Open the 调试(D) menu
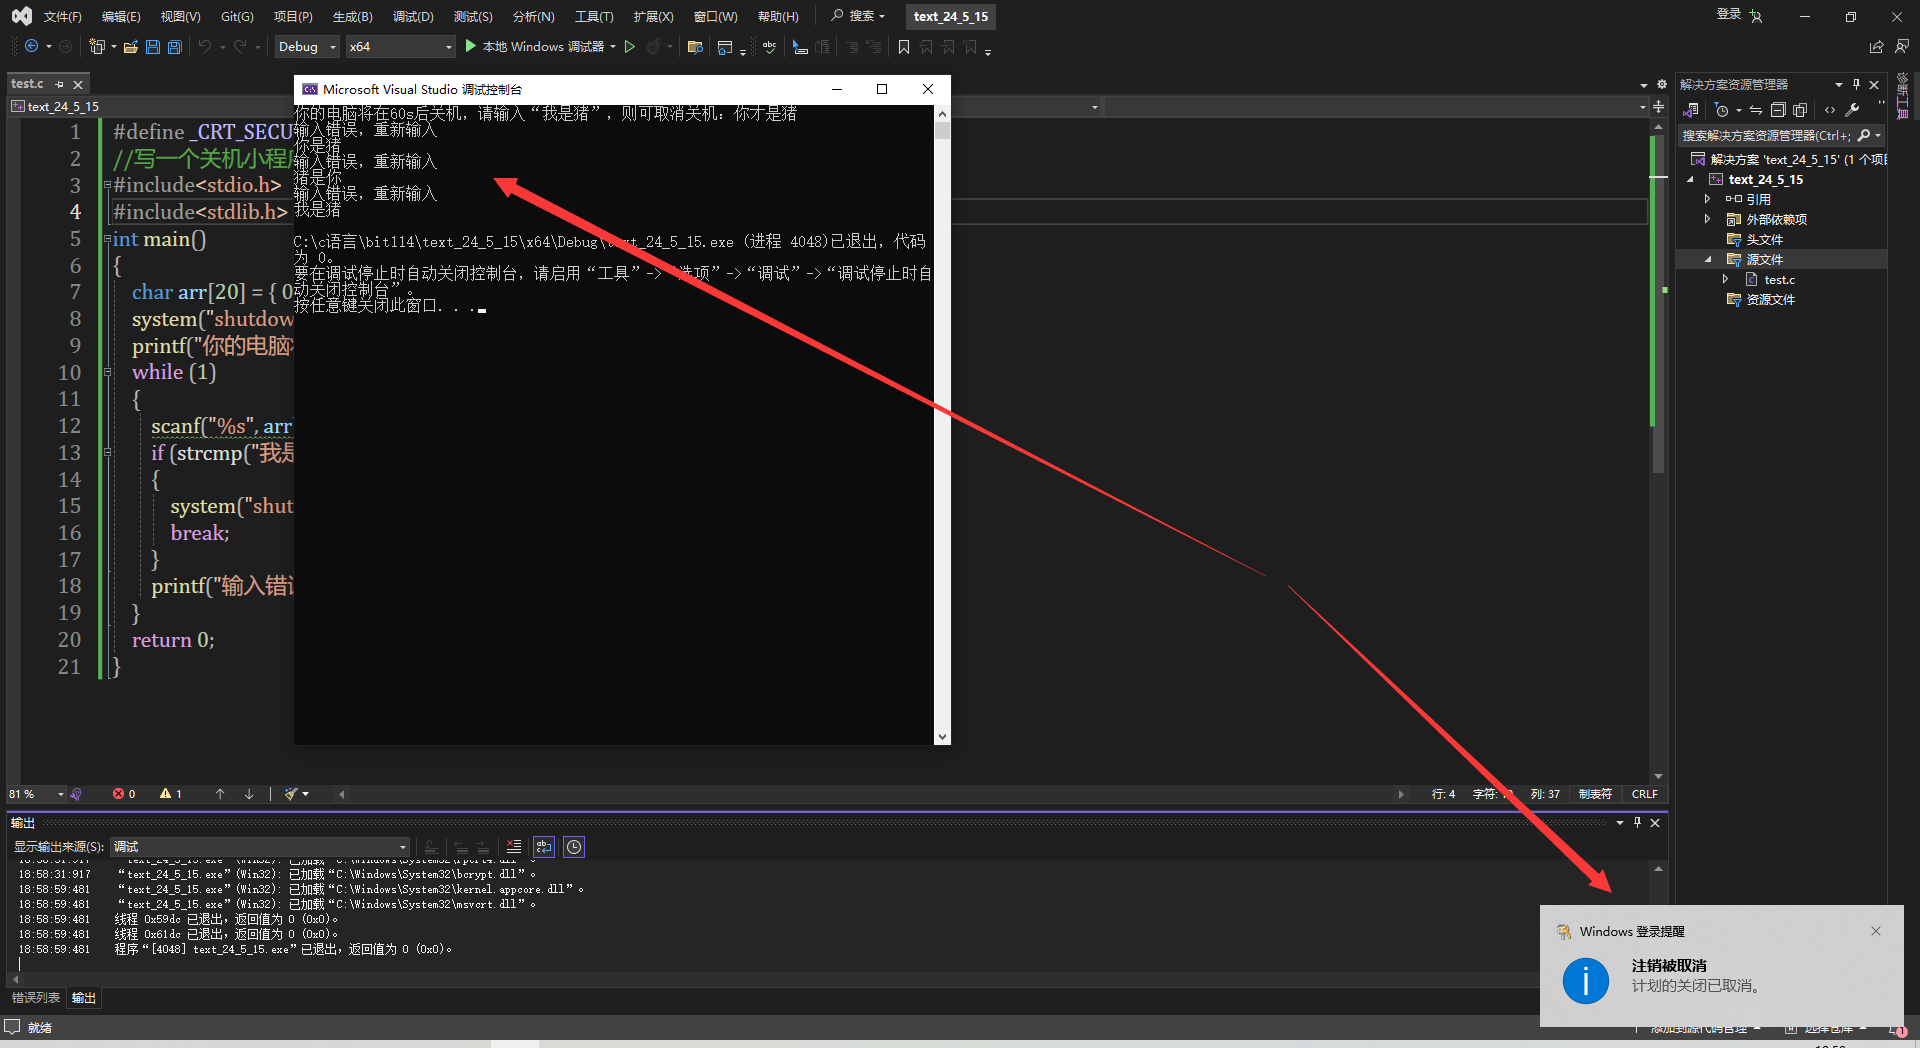1920x1048 pixels. [413, 16]
